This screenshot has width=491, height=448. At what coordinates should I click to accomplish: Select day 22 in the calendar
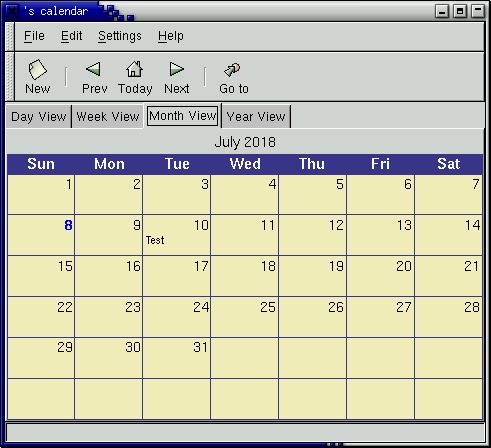41,317
